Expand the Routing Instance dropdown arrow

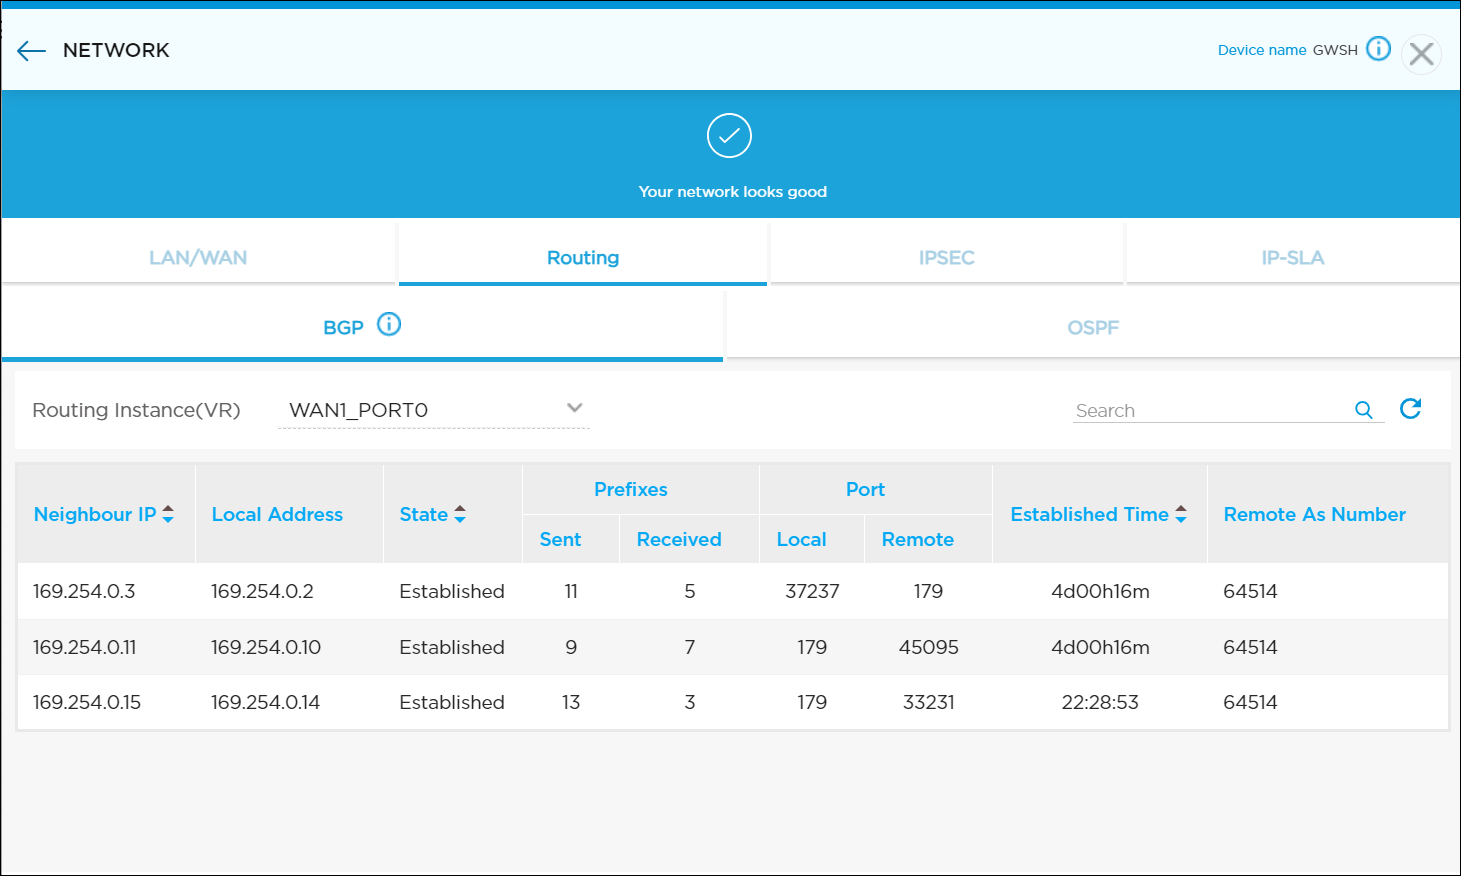(x=574, y=408)
